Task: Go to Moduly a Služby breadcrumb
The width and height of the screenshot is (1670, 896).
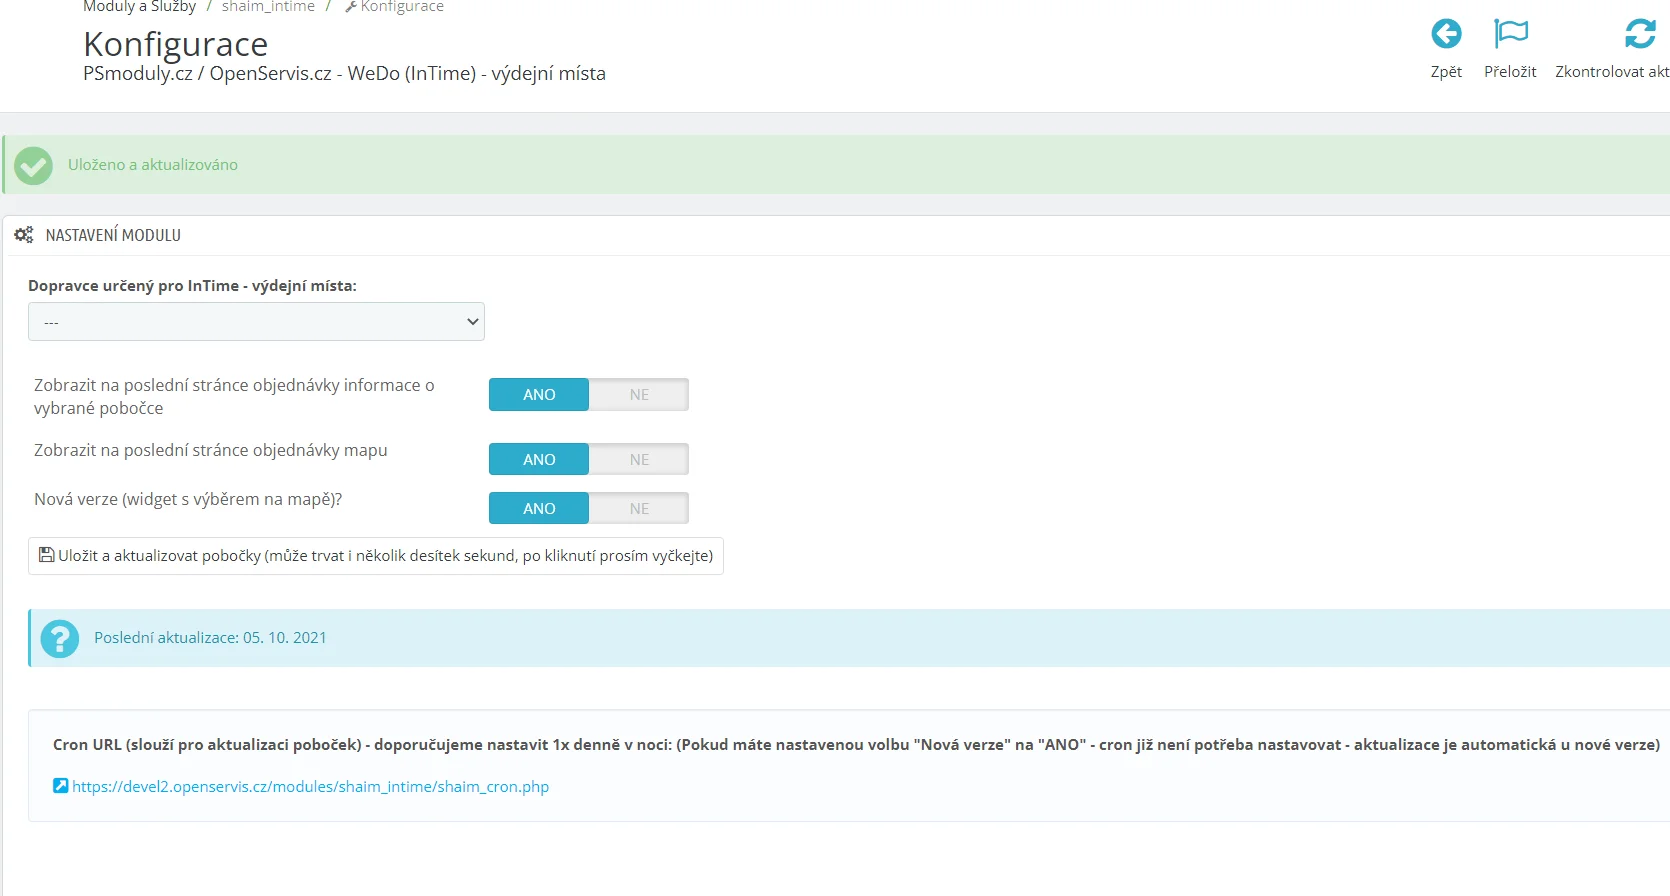Action: (139, 7)
